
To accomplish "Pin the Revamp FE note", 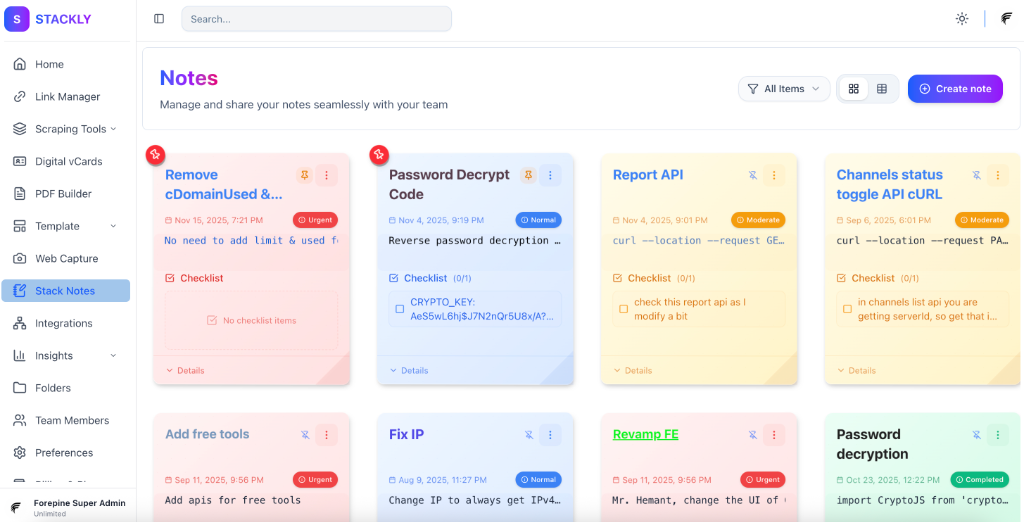I will point(752,434).
